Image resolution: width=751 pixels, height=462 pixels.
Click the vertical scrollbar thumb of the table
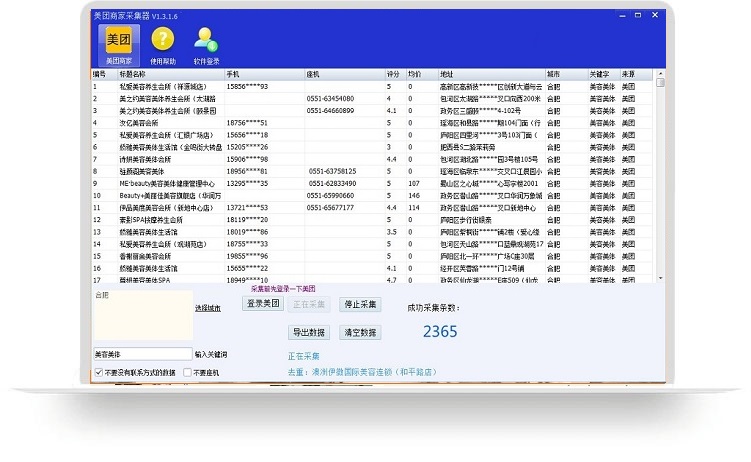click(x=660, y=82)
